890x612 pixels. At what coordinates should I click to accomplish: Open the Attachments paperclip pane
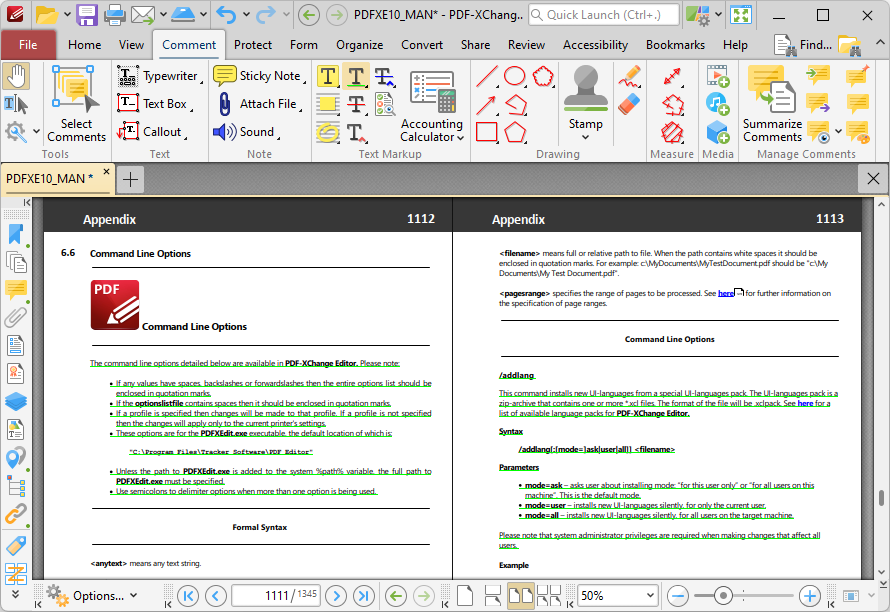pos(16,317)
